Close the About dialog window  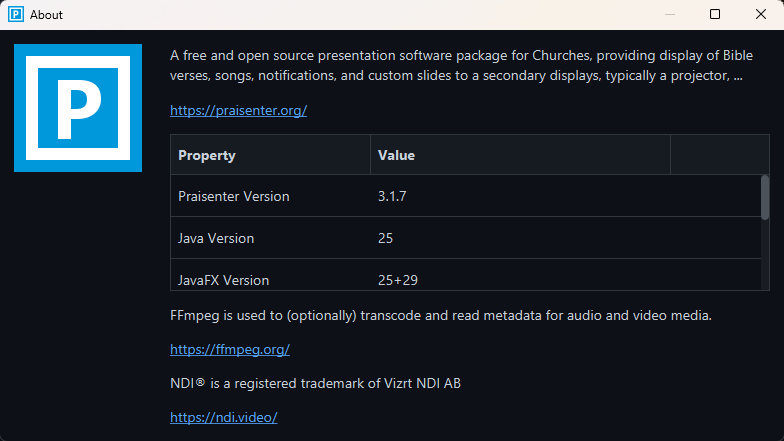pyautogui.click(x=761, y=14)
